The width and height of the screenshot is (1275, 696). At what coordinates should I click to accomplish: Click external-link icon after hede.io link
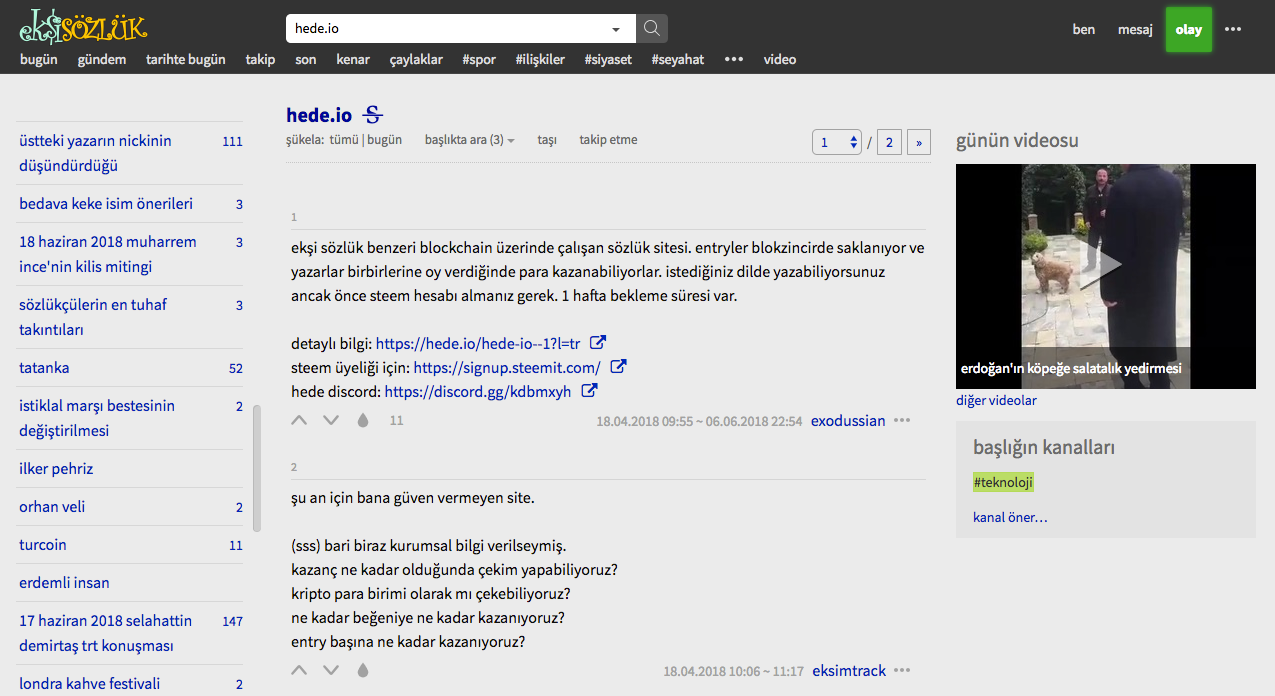click(598, 342)
